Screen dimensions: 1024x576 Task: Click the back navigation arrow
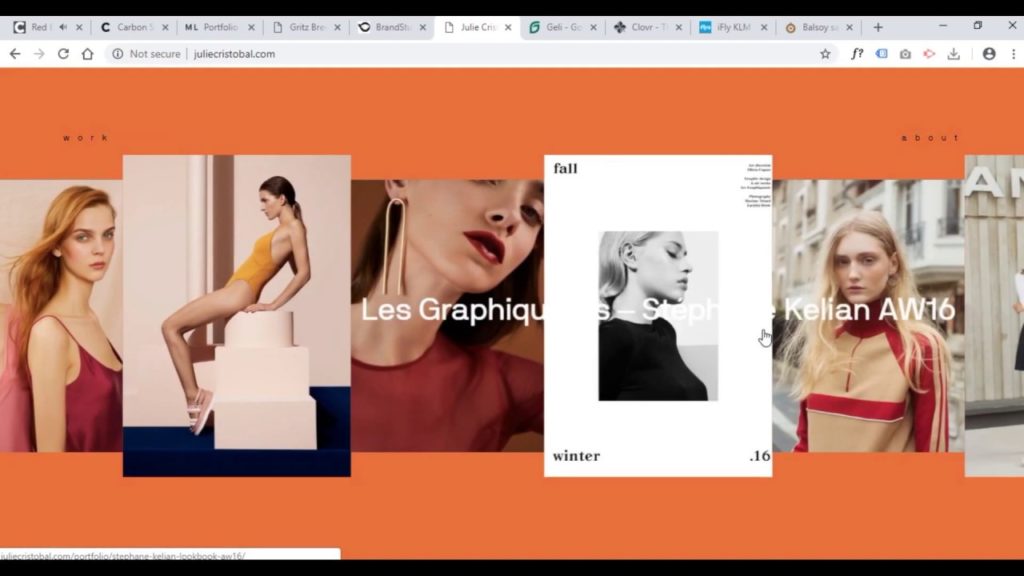15,54
